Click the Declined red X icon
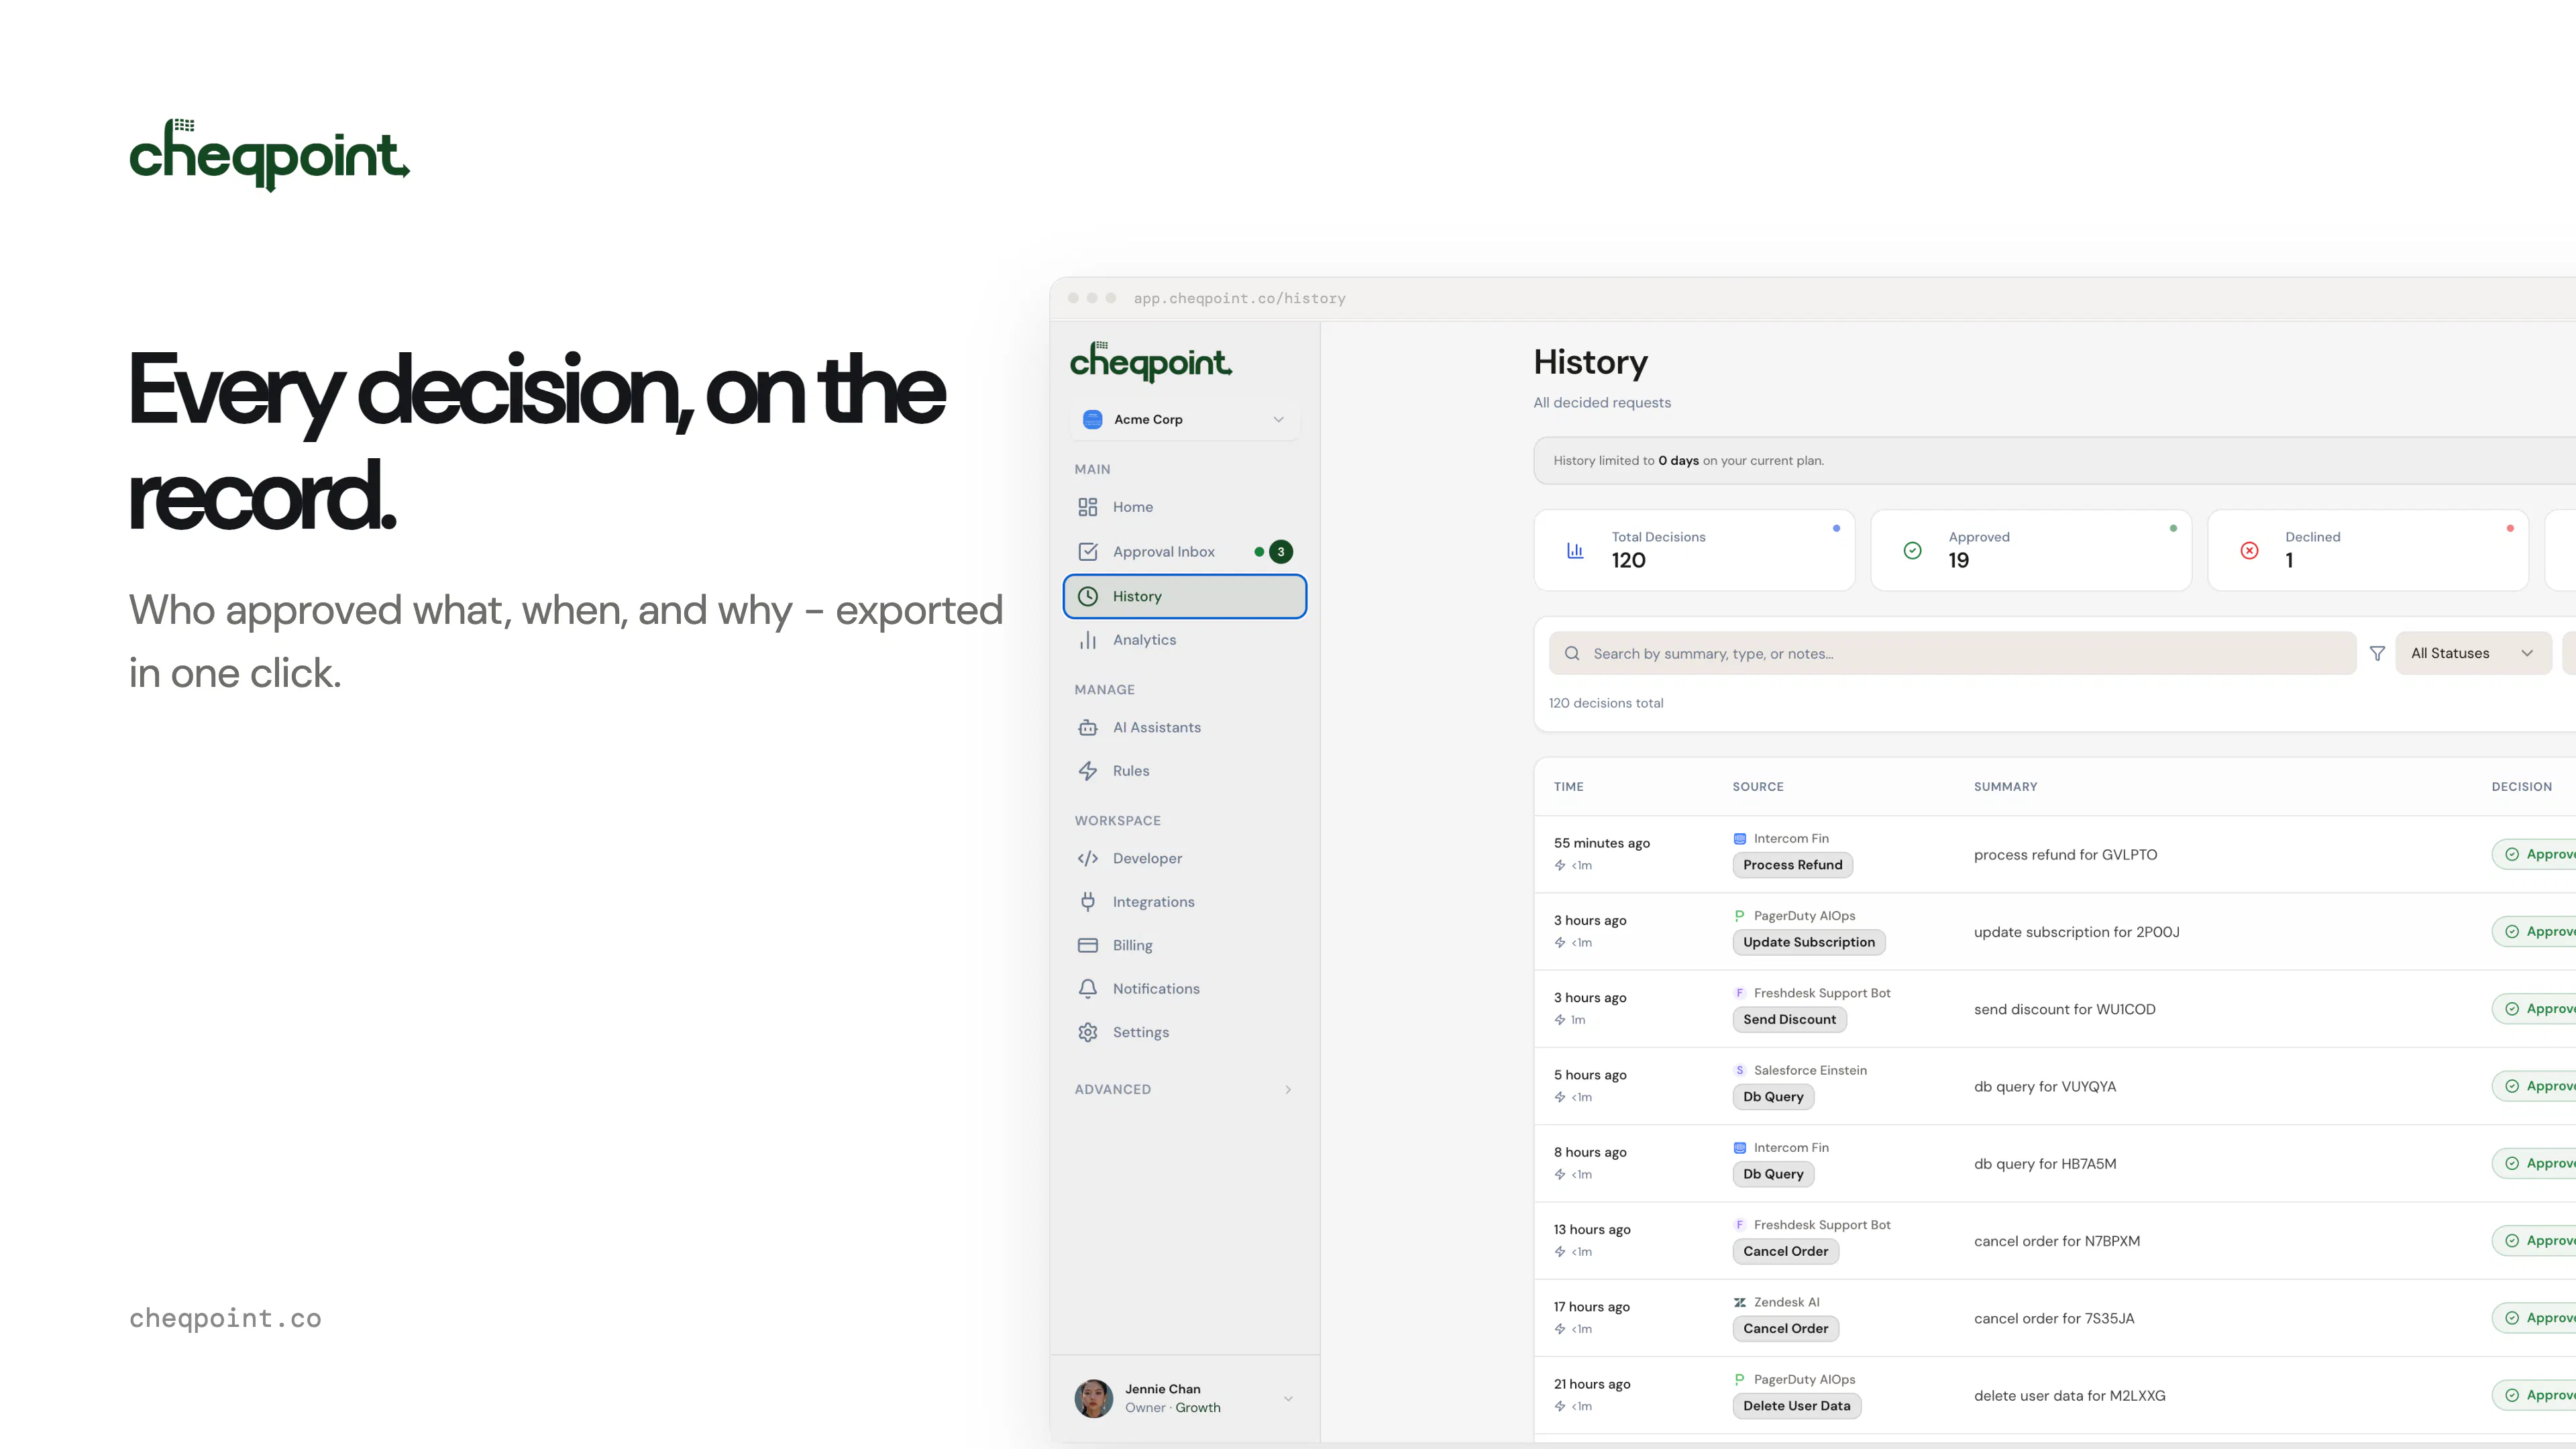The image size is (2576, 1449). (2249, 550)
